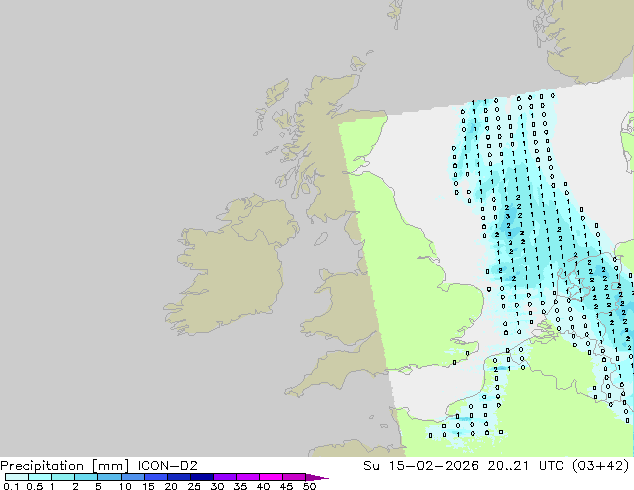Screen dimensions: 634x490
Task: Click the 35–40 mm legend swatch
Action: point(248,477)
